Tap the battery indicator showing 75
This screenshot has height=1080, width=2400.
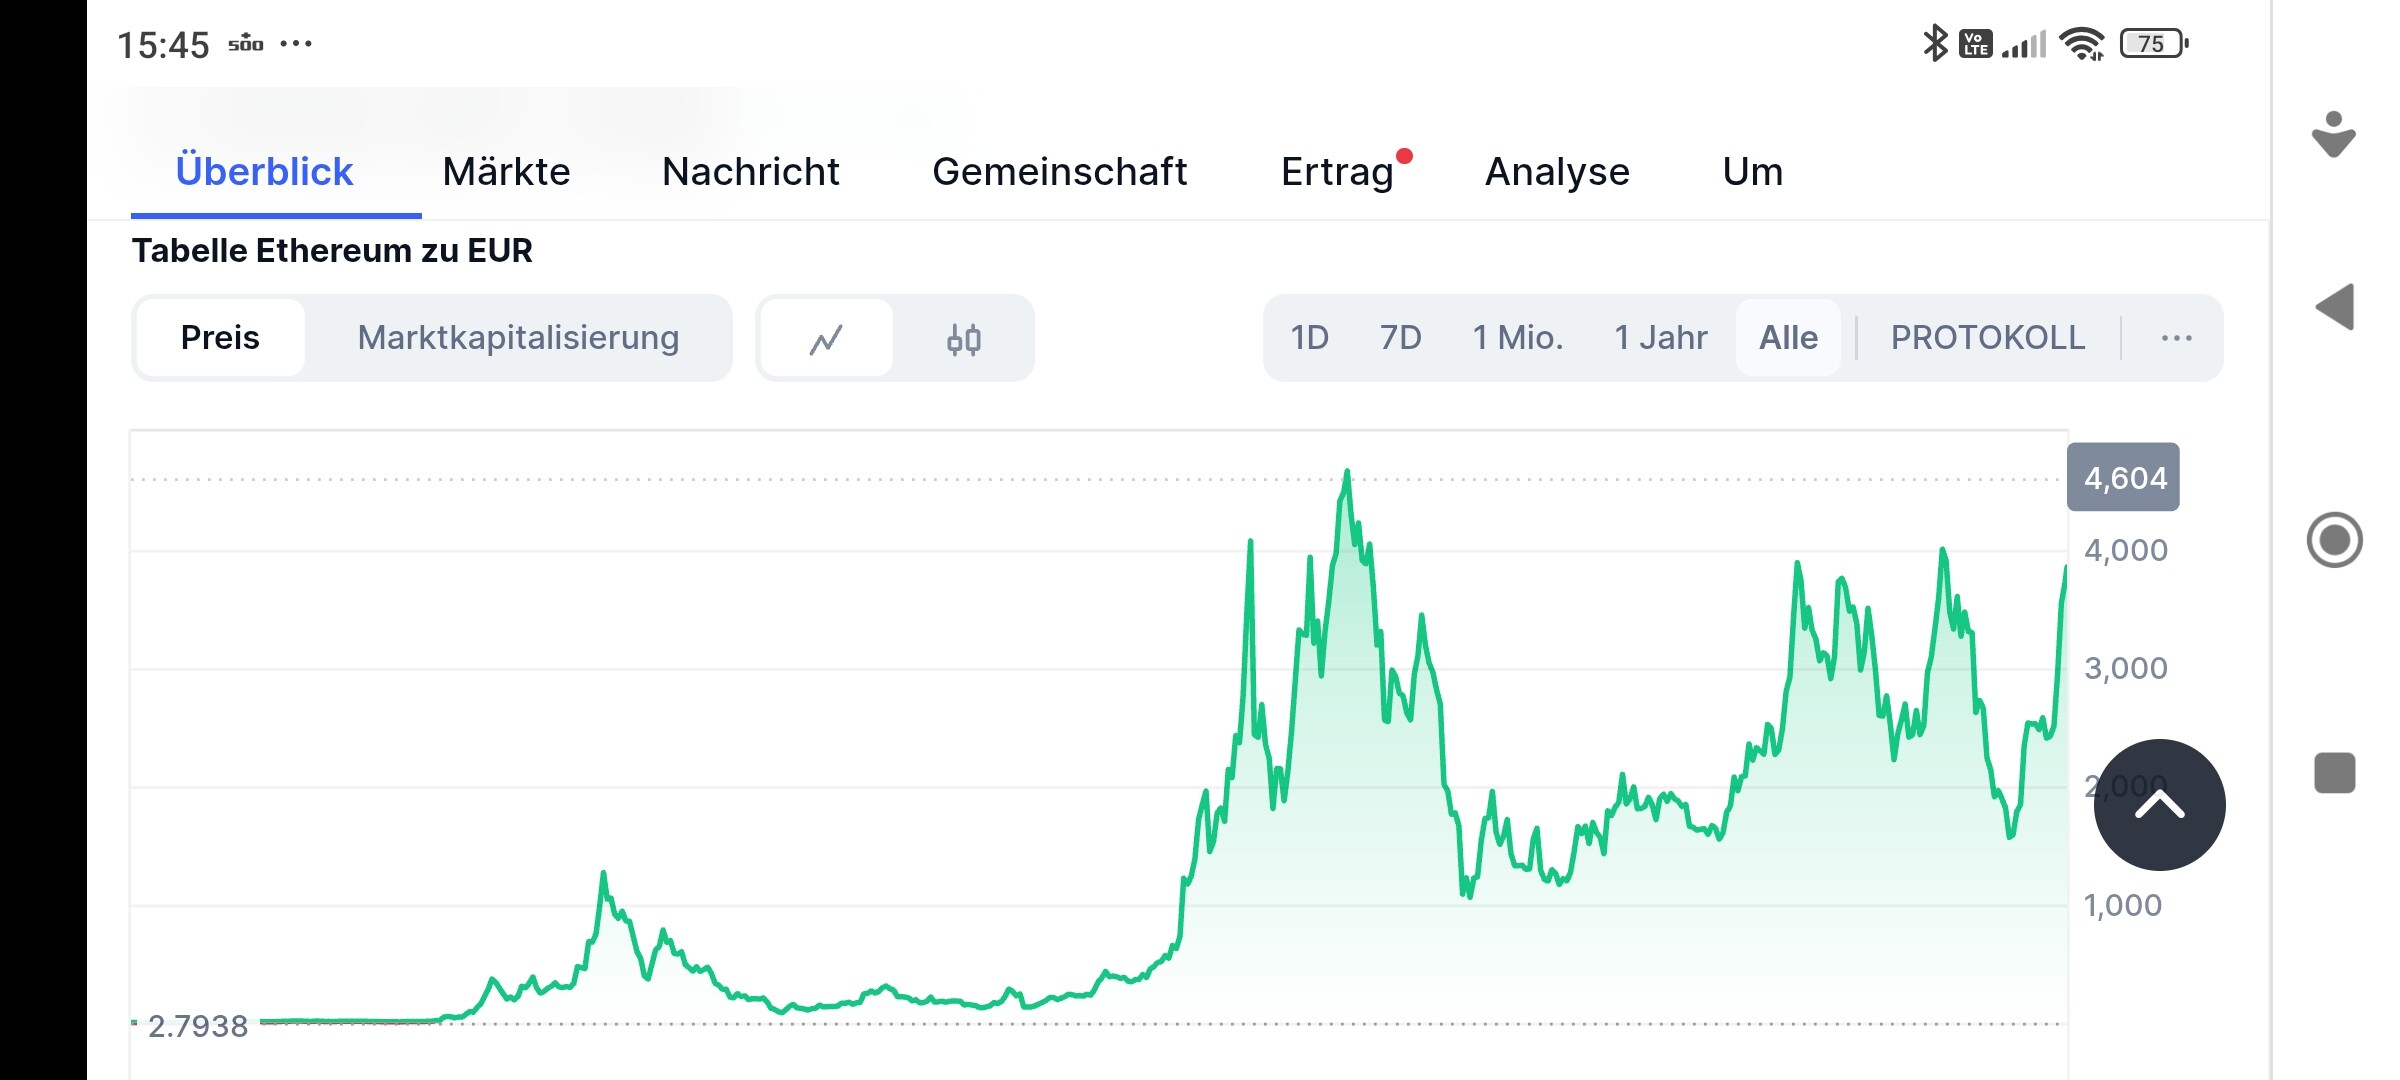pyautogui.click(x=2154, y=43)
